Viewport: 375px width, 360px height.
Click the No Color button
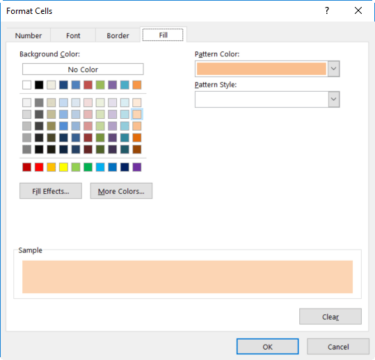[x=83, y=69]
